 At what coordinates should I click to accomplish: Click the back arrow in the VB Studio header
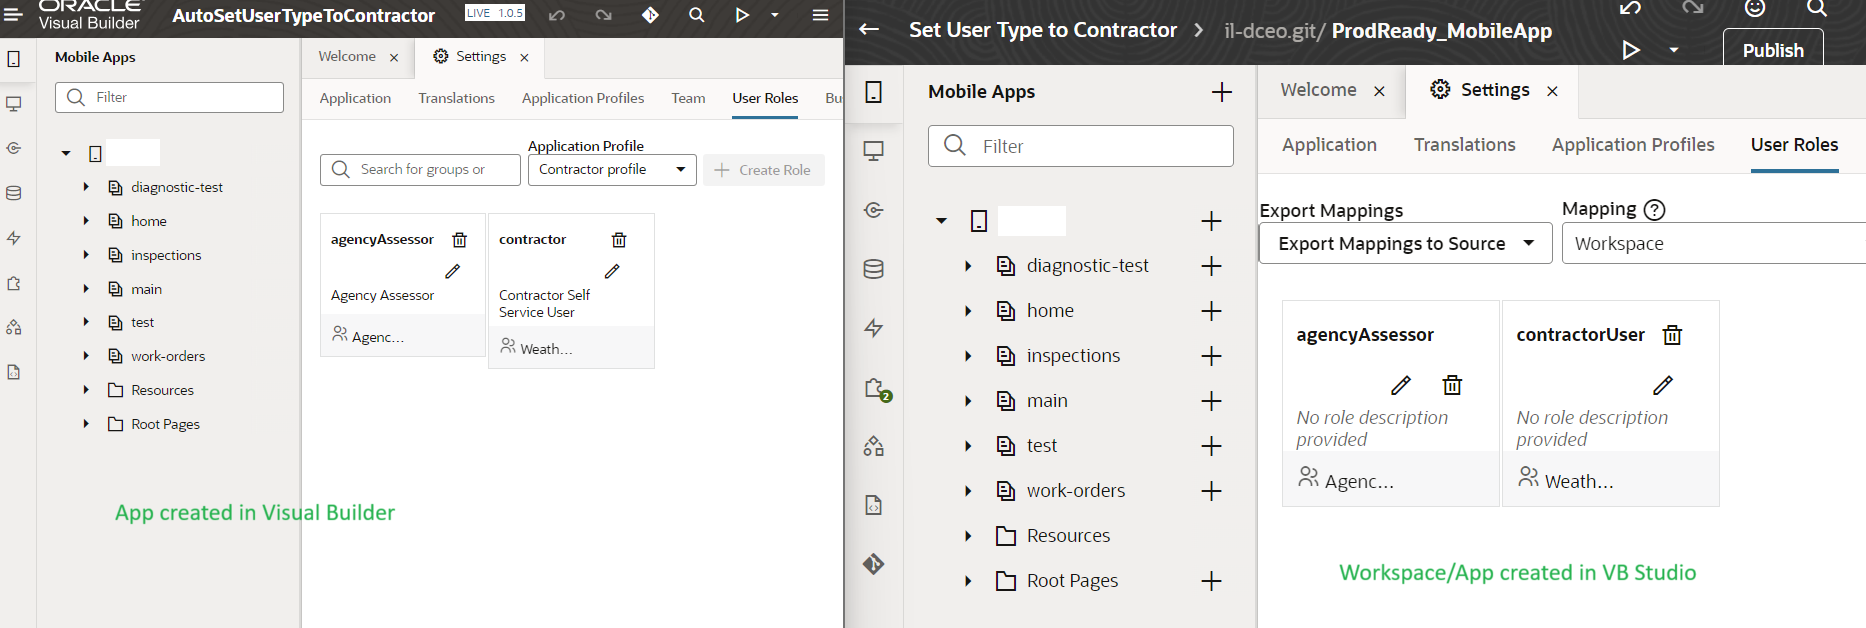coord(869,29)
